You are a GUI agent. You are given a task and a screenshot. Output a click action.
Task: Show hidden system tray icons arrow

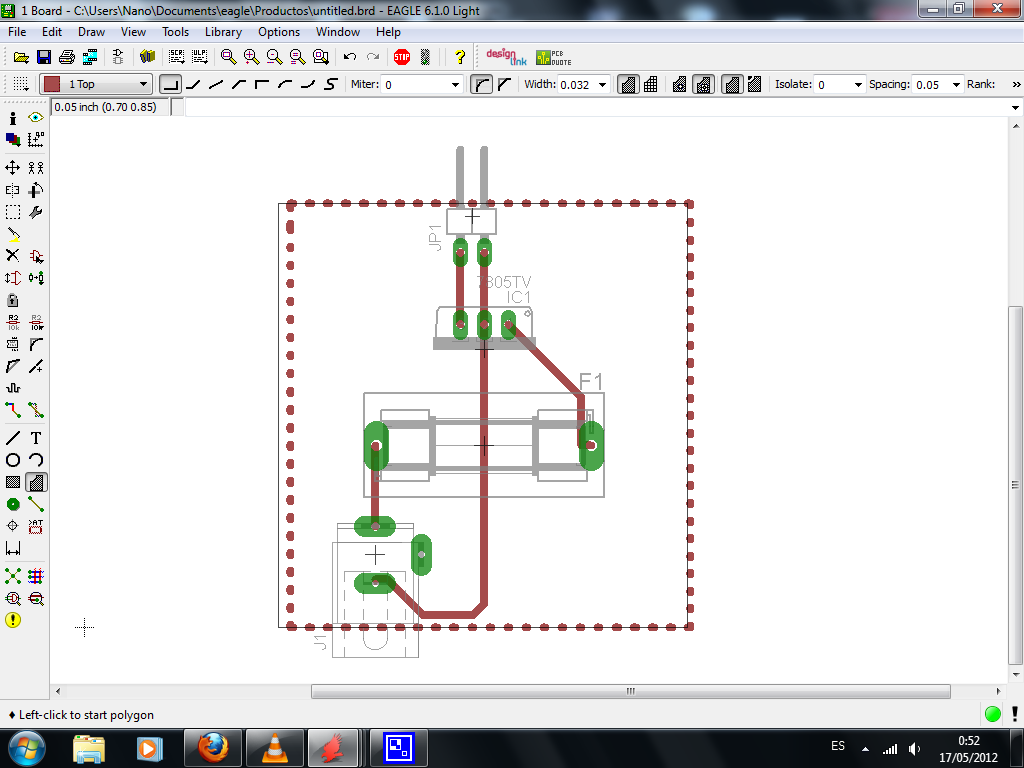pos(865,748)
